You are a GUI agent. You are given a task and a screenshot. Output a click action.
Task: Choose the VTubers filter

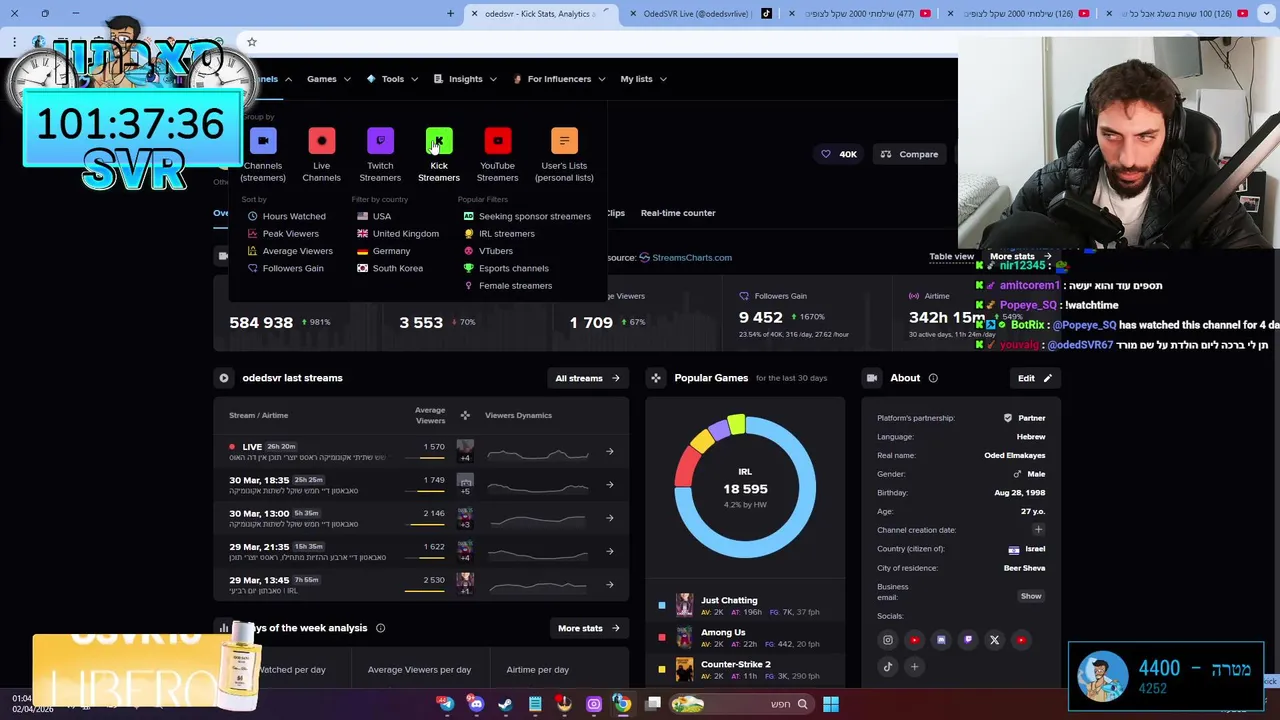[x=487, y=251]
